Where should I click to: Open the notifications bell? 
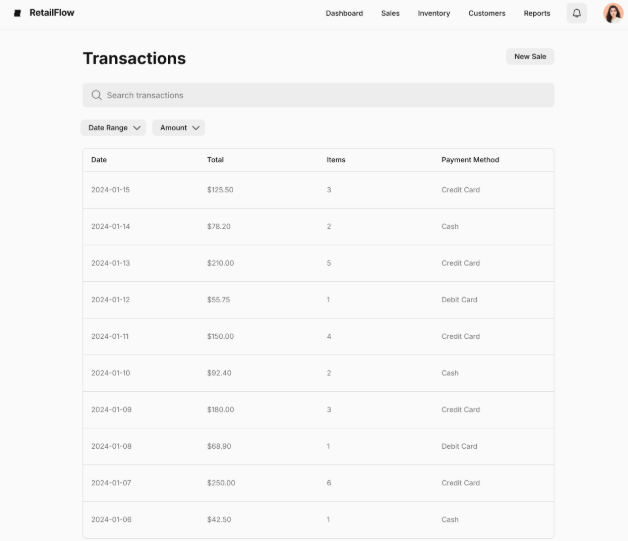pyautogui.click(x=577, y=13)
